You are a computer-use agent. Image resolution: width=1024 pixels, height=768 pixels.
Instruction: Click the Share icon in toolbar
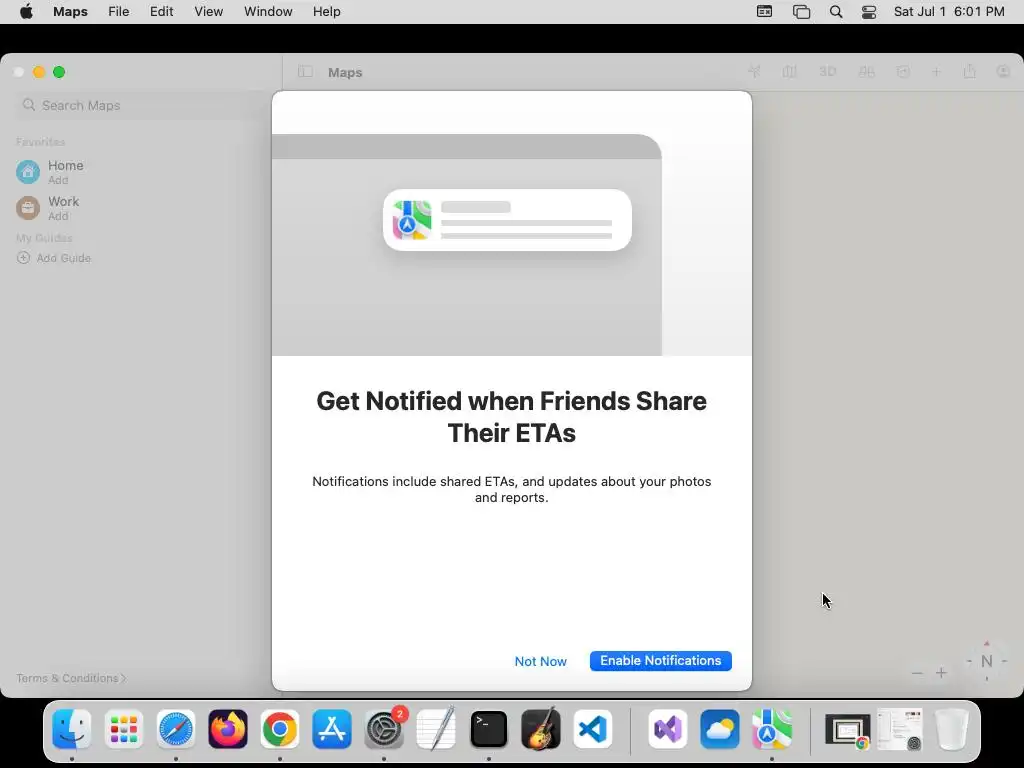pyautogui.click(x=970, y=71)
